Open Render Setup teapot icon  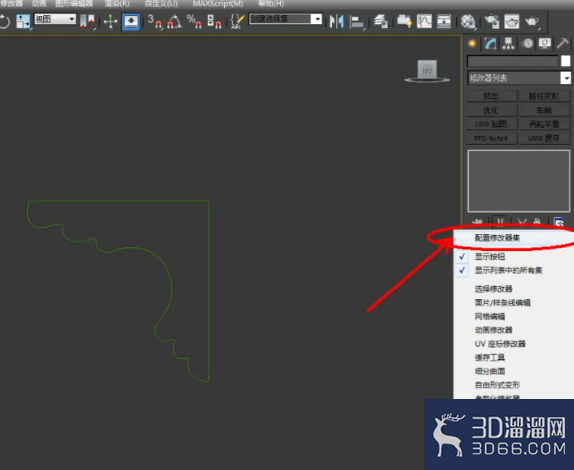pos(491,21)
